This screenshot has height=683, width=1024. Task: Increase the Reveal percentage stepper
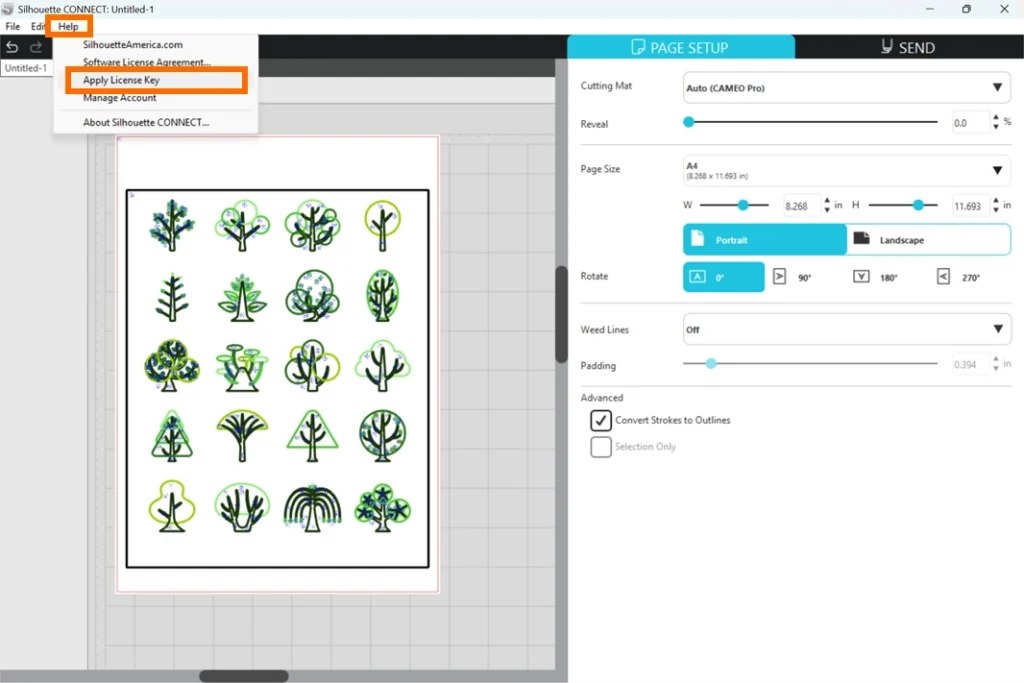(x=994, y=118)
